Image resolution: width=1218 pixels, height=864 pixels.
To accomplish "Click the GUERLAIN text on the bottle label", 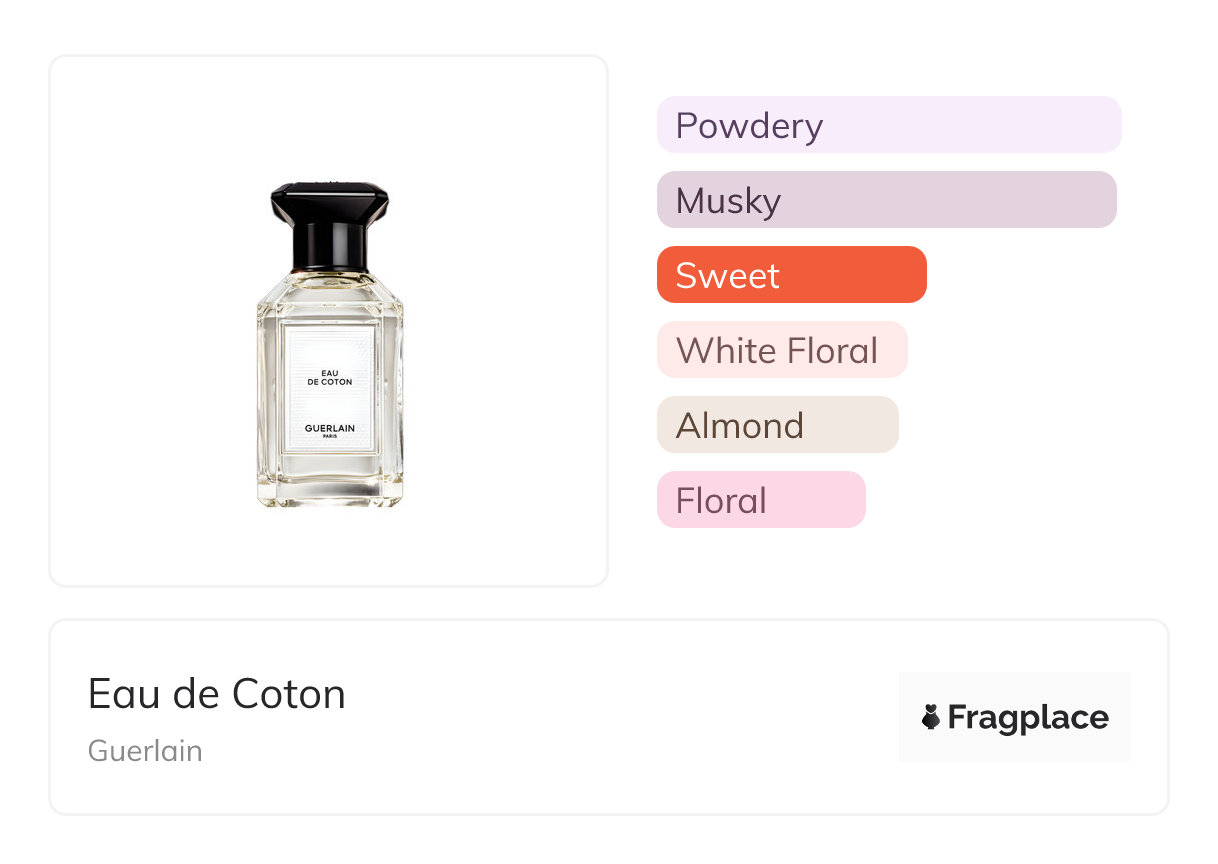I will pos(329,428).
